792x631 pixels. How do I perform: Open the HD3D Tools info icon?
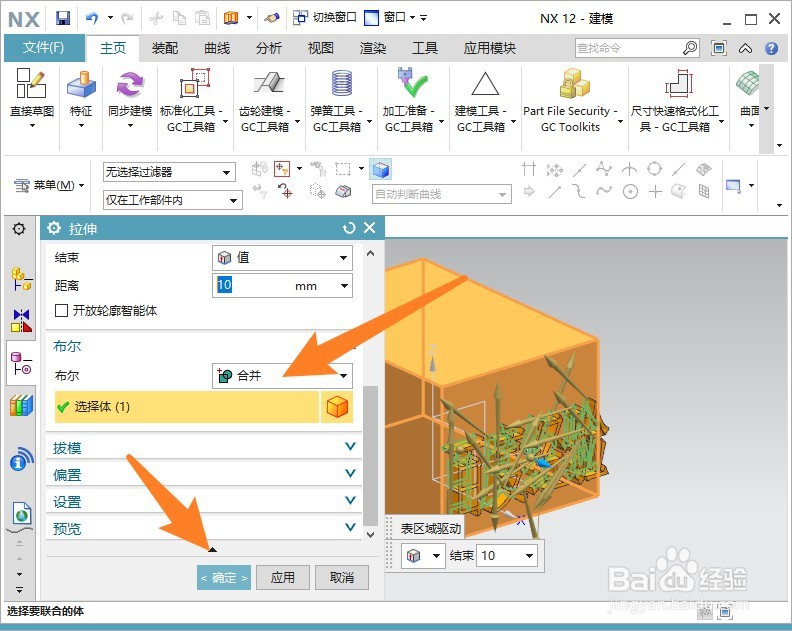click(x=21, y=459)
